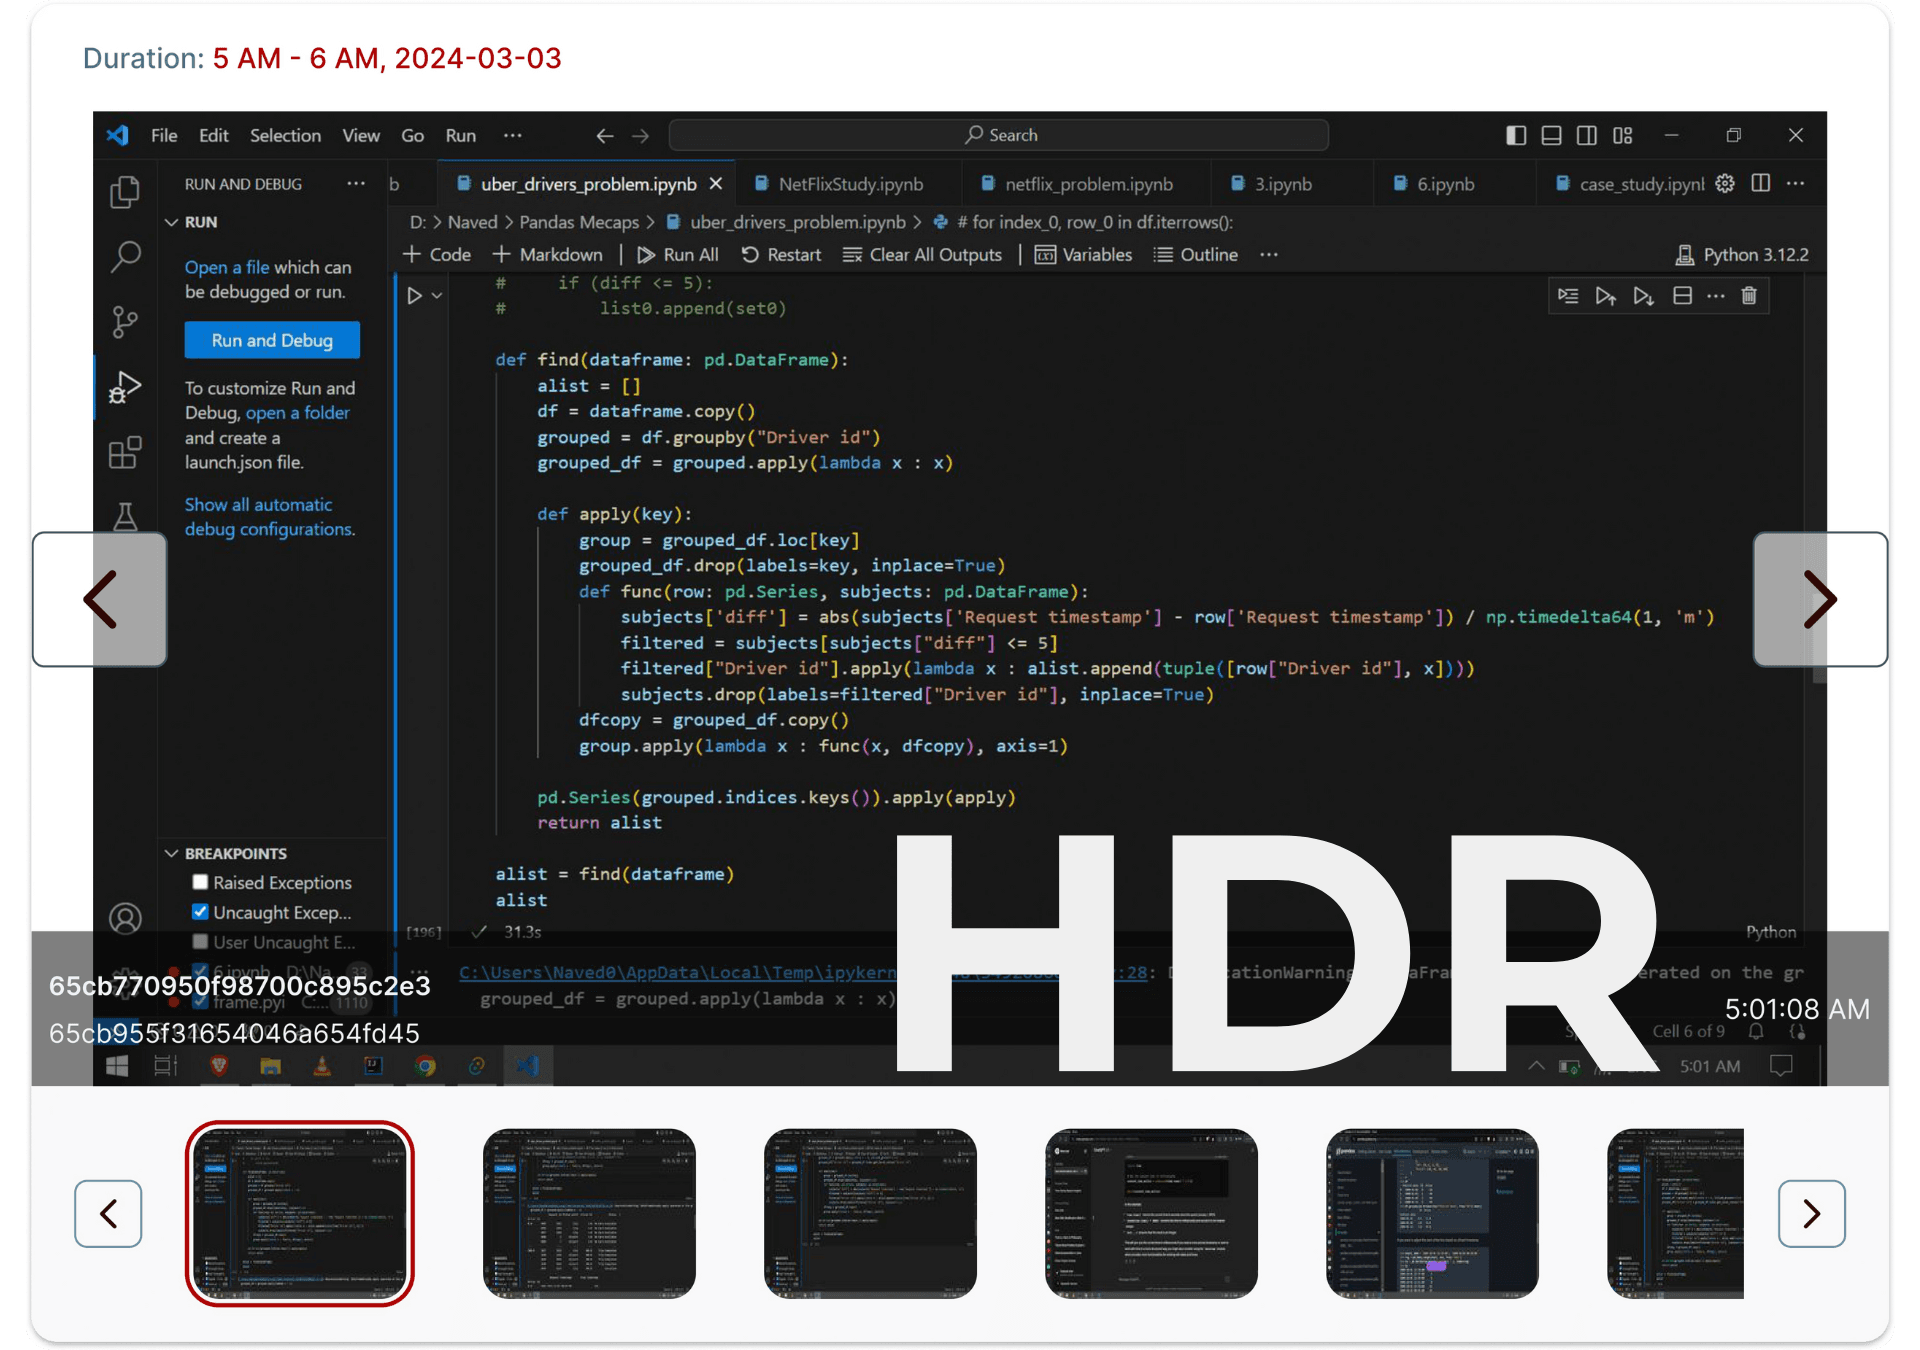Screen dimensions: 1920x1350
Task: Open the Extensions view
Action: pyautogui.click(x=125, y=452)
